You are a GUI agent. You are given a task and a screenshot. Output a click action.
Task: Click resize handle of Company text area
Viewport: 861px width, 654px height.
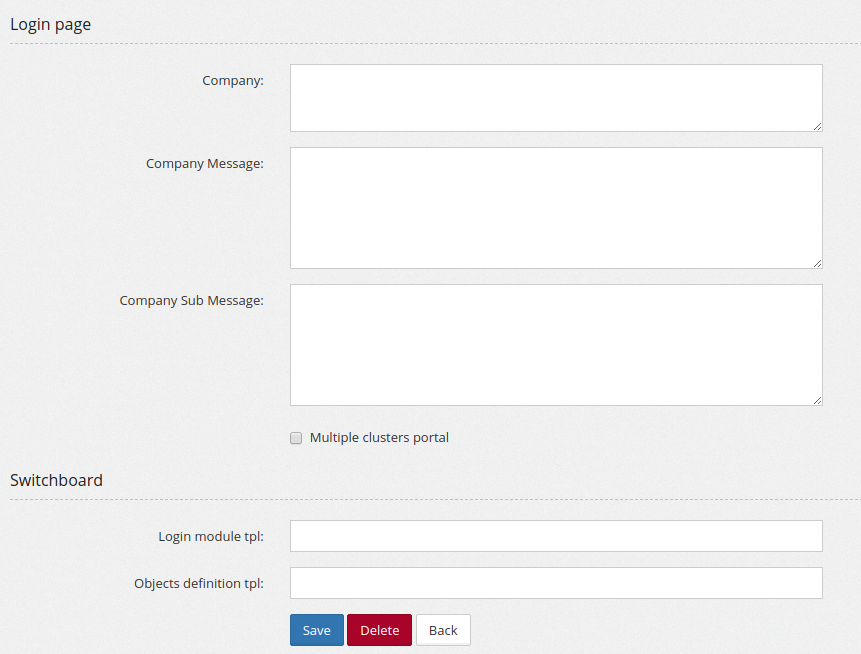click(x=817, y=126)
